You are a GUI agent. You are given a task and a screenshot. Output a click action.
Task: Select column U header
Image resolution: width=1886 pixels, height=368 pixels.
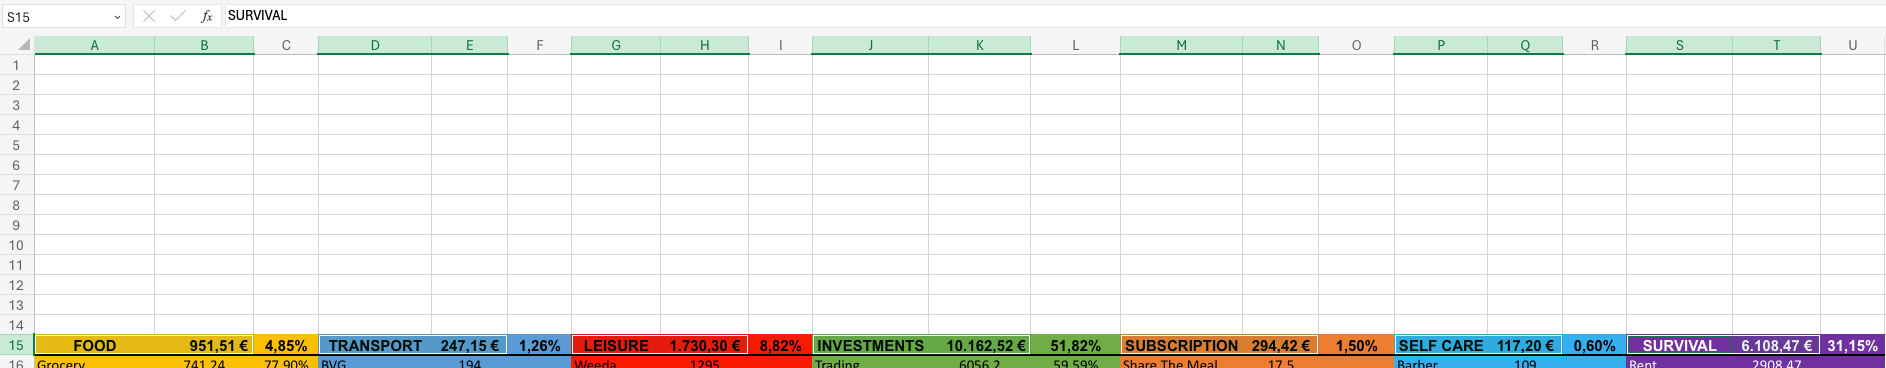[x=1853, y=45]
